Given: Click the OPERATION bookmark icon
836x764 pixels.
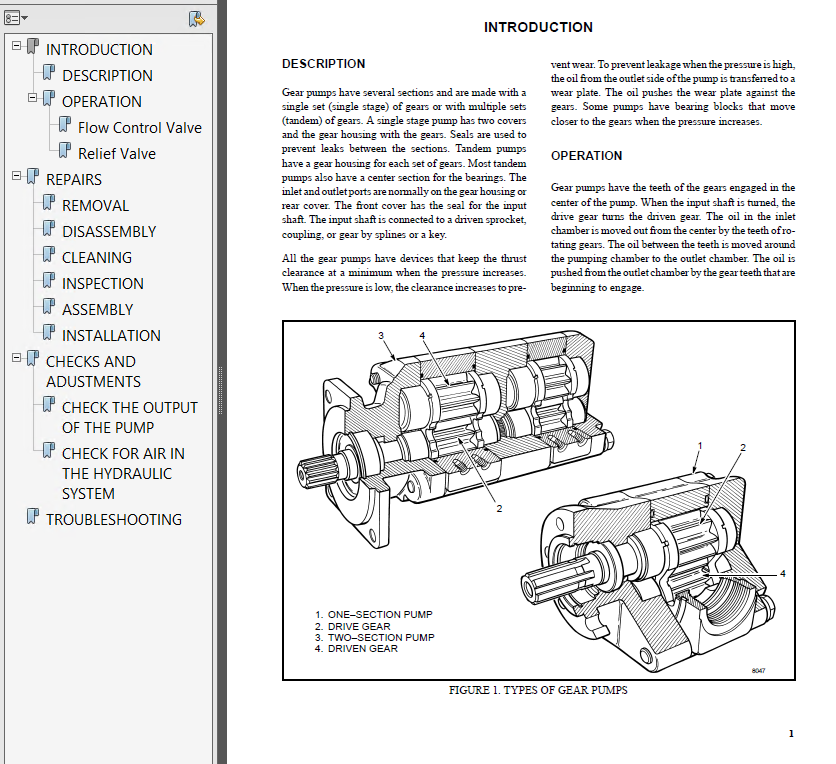Looking at the screenshot, I should coord(49,99).
